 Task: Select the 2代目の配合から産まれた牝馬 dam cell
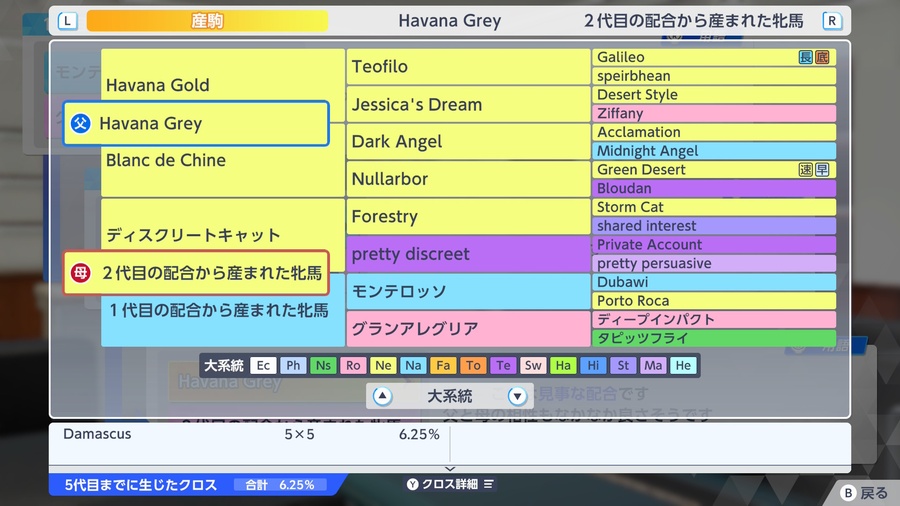[196, 273]
